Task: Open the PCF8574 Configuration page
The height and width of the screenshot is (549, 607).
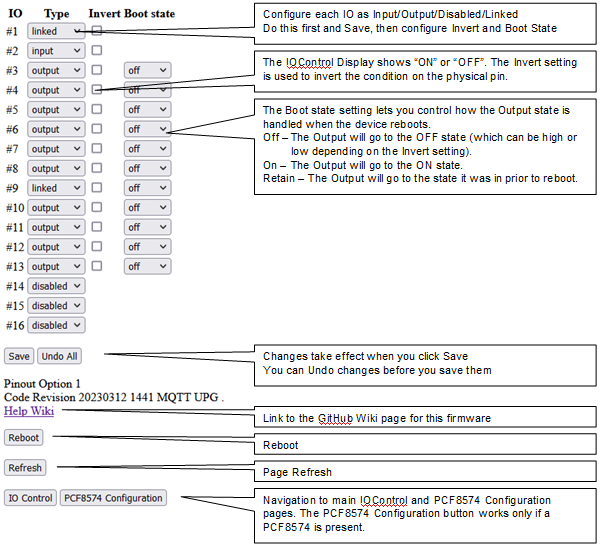Action: [113, 498]
